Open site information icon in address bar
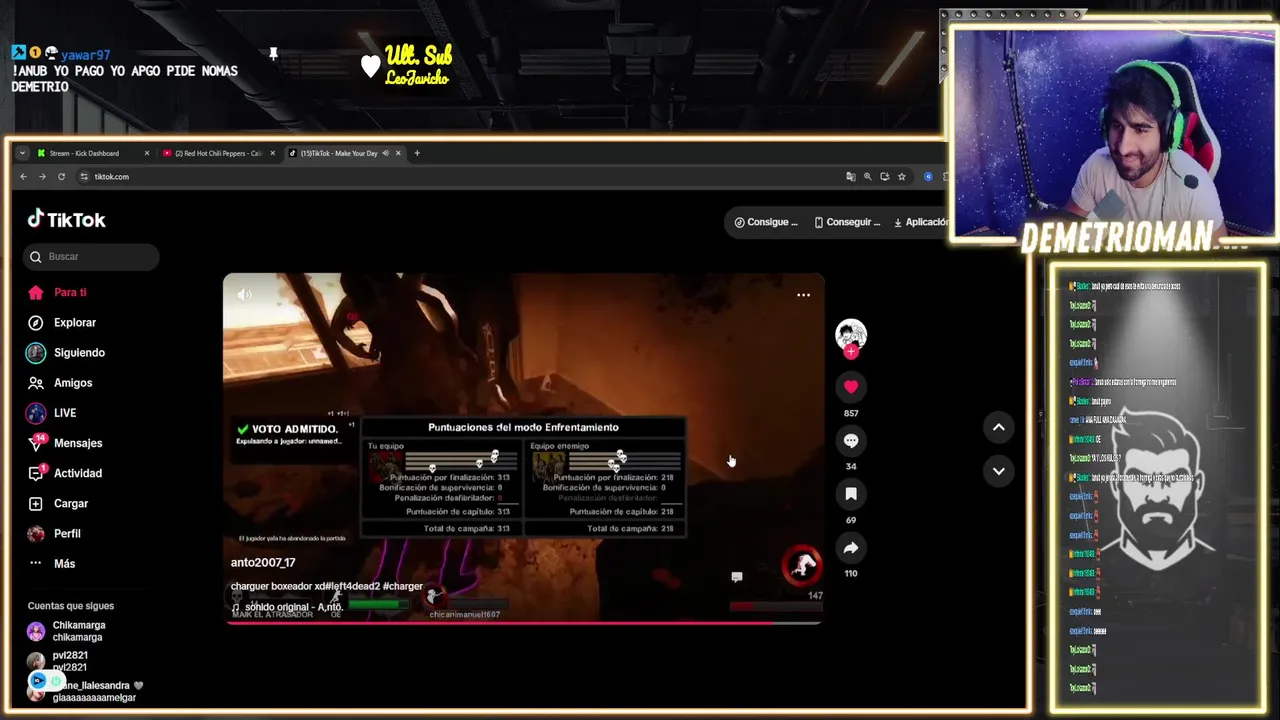1280x720 pixels. [83, 176]
